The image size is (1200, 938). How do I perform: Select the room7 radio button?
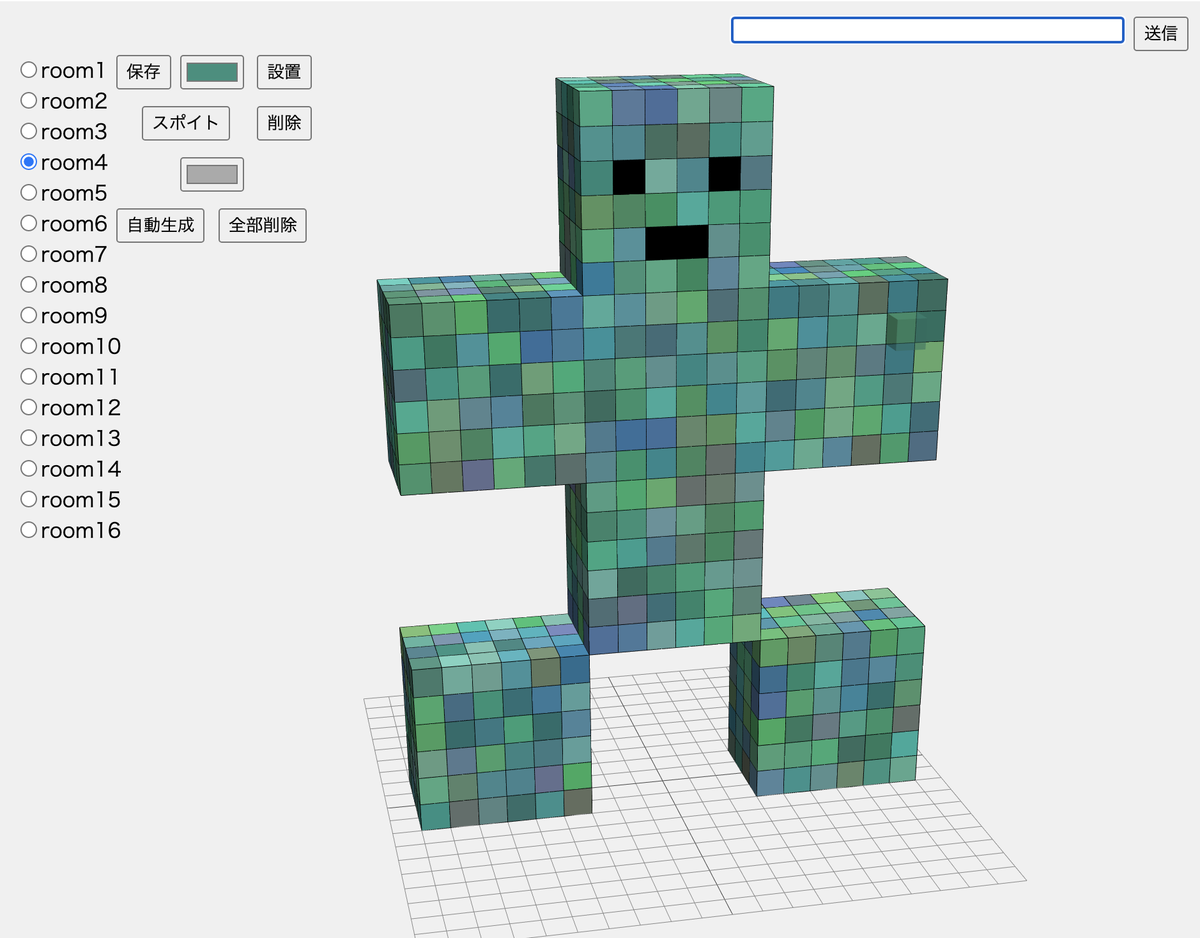click(29, 254)
